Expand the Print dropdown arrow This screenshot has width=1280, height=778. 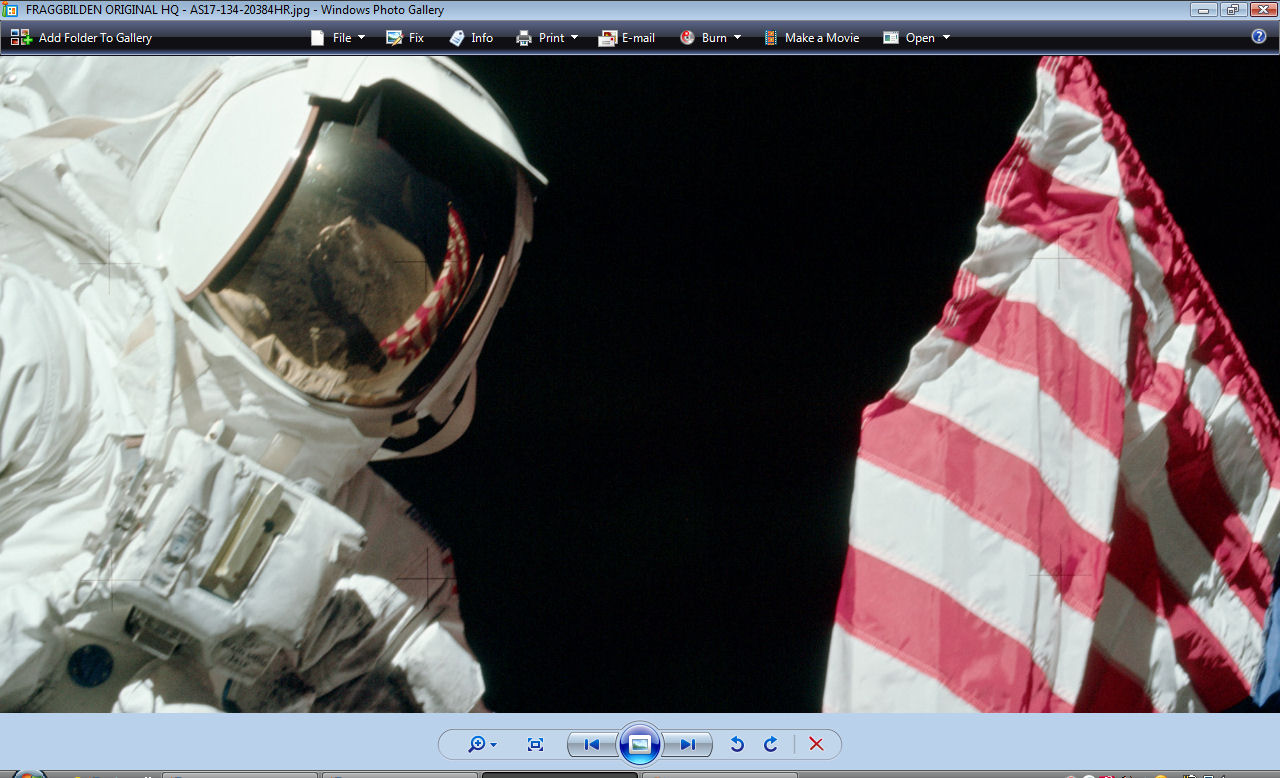tap(574, 38)
